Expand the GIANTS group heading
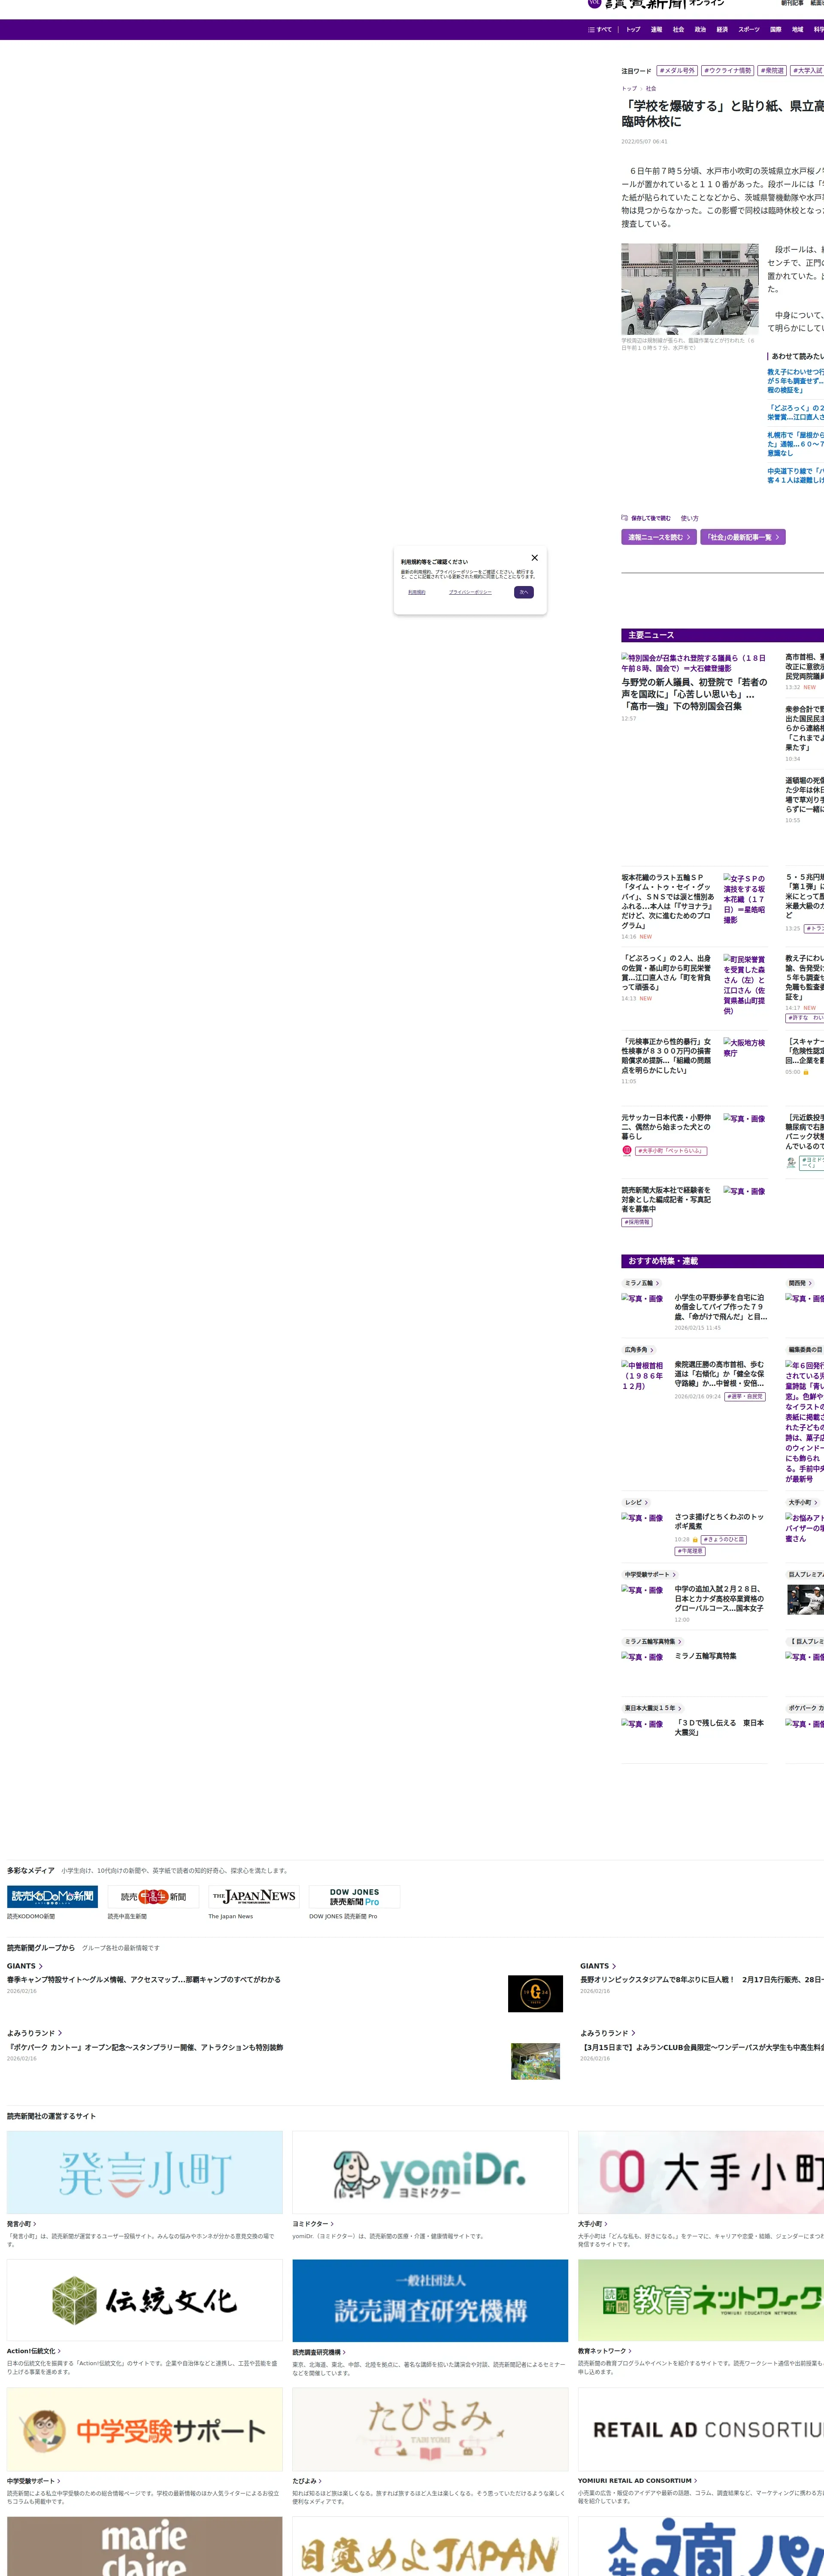824x2576 pixels. click(25, 1966)
